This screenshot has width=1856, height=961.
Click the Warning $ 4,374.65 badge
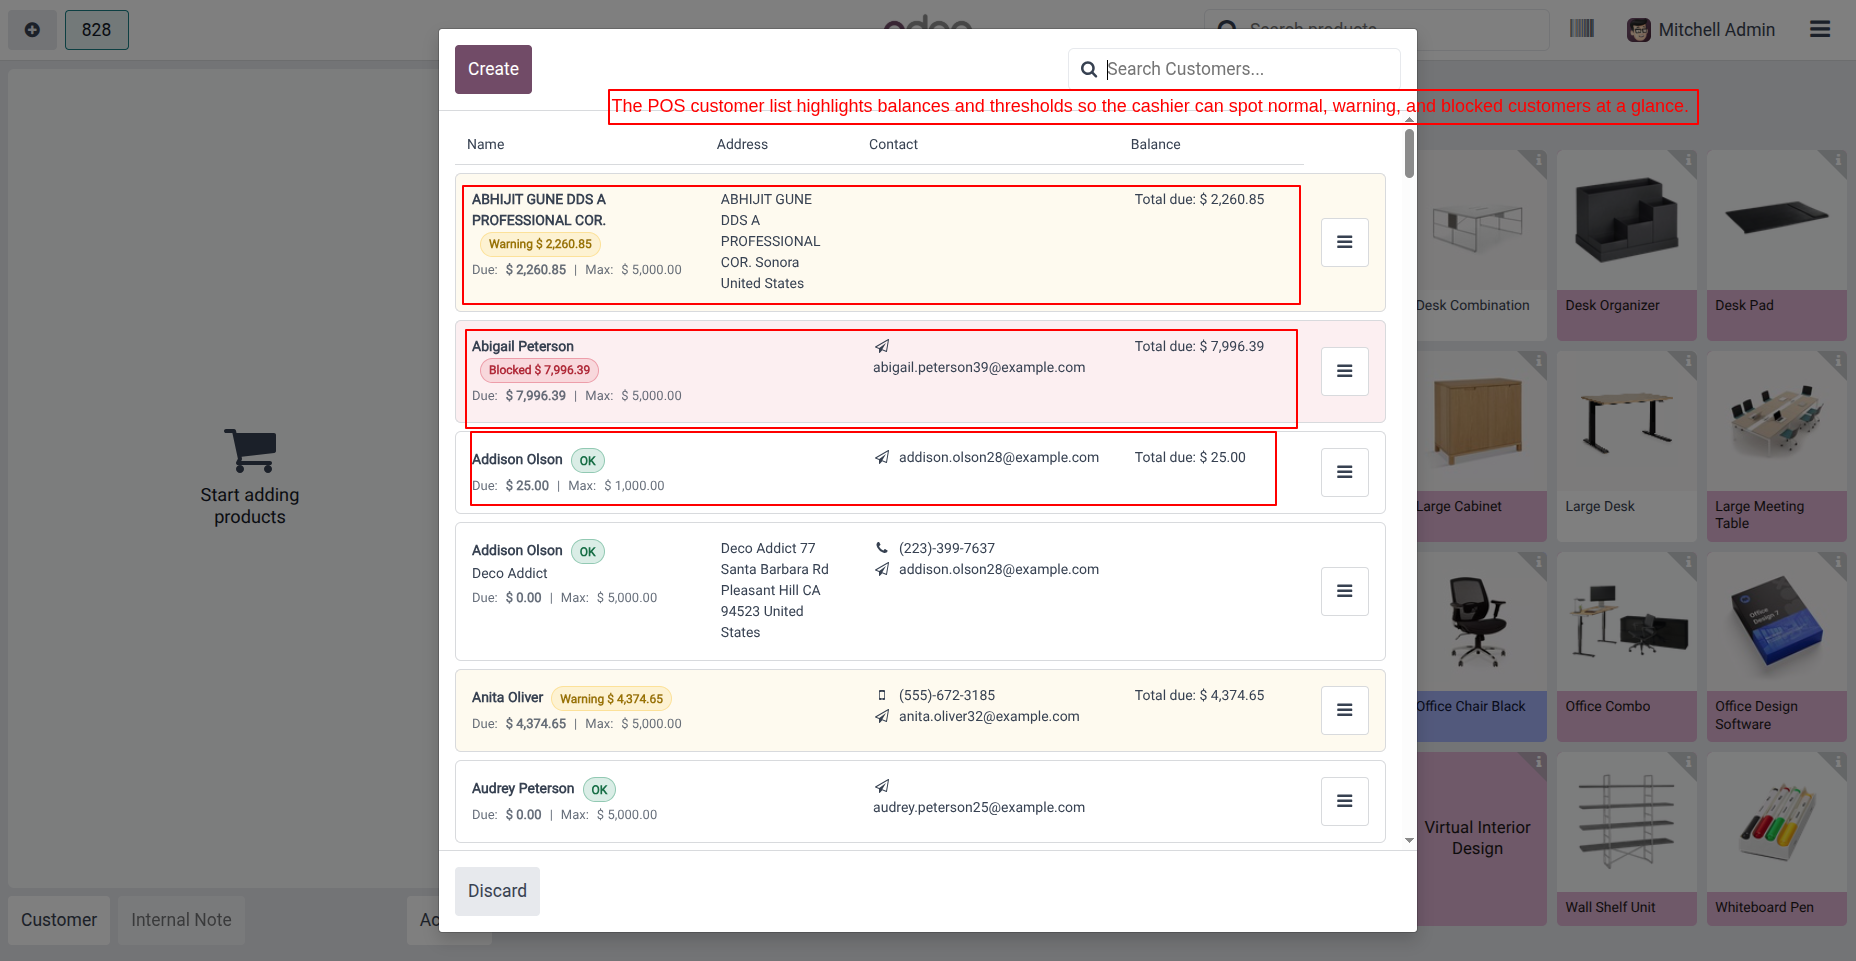pyautogui.click(x=611, y=699)
